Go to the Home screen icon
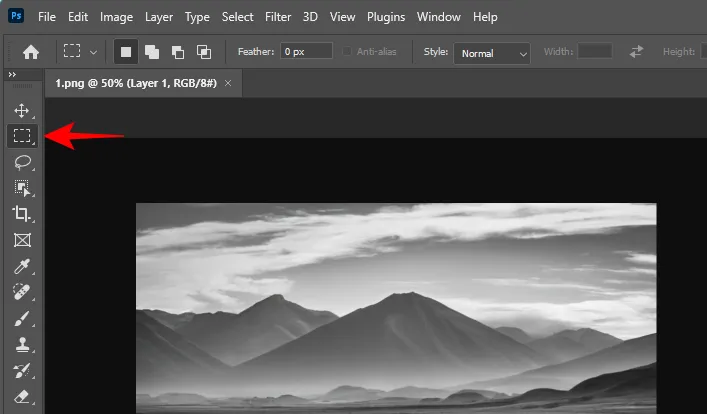This screenshot has height=414, width=707. click(x=31, y=52)
